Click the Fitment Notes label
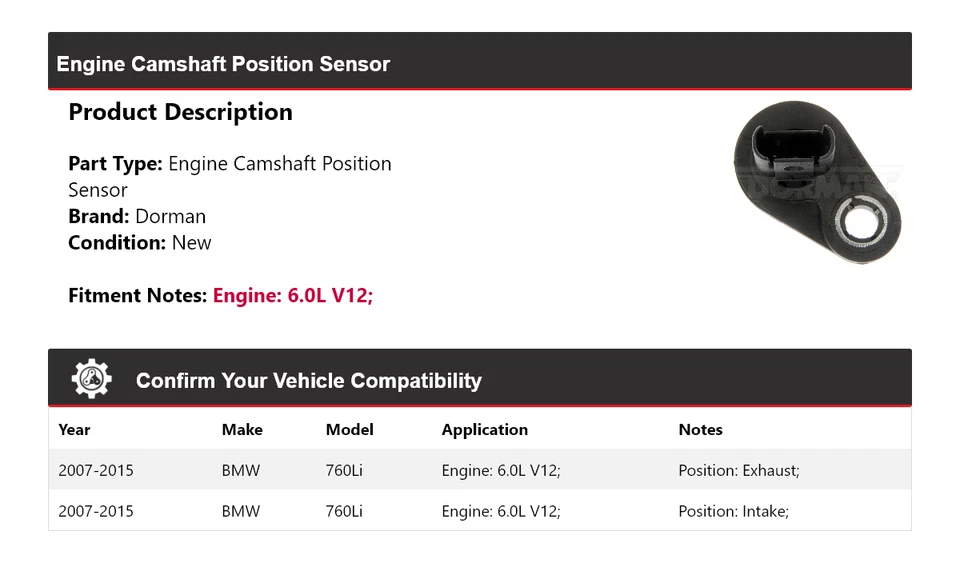The width and height of the screenshot is (960, 563). point(137,295)
